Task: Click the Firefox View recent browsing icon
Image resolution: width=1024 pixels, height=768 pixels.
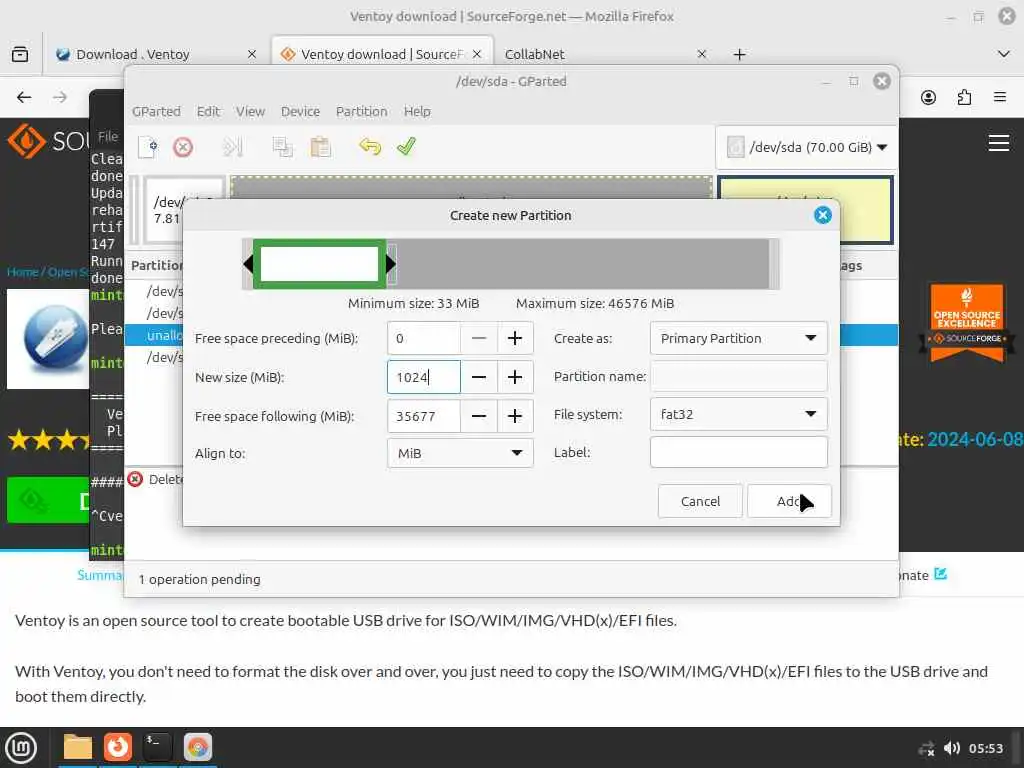Action: pos(20,54)
